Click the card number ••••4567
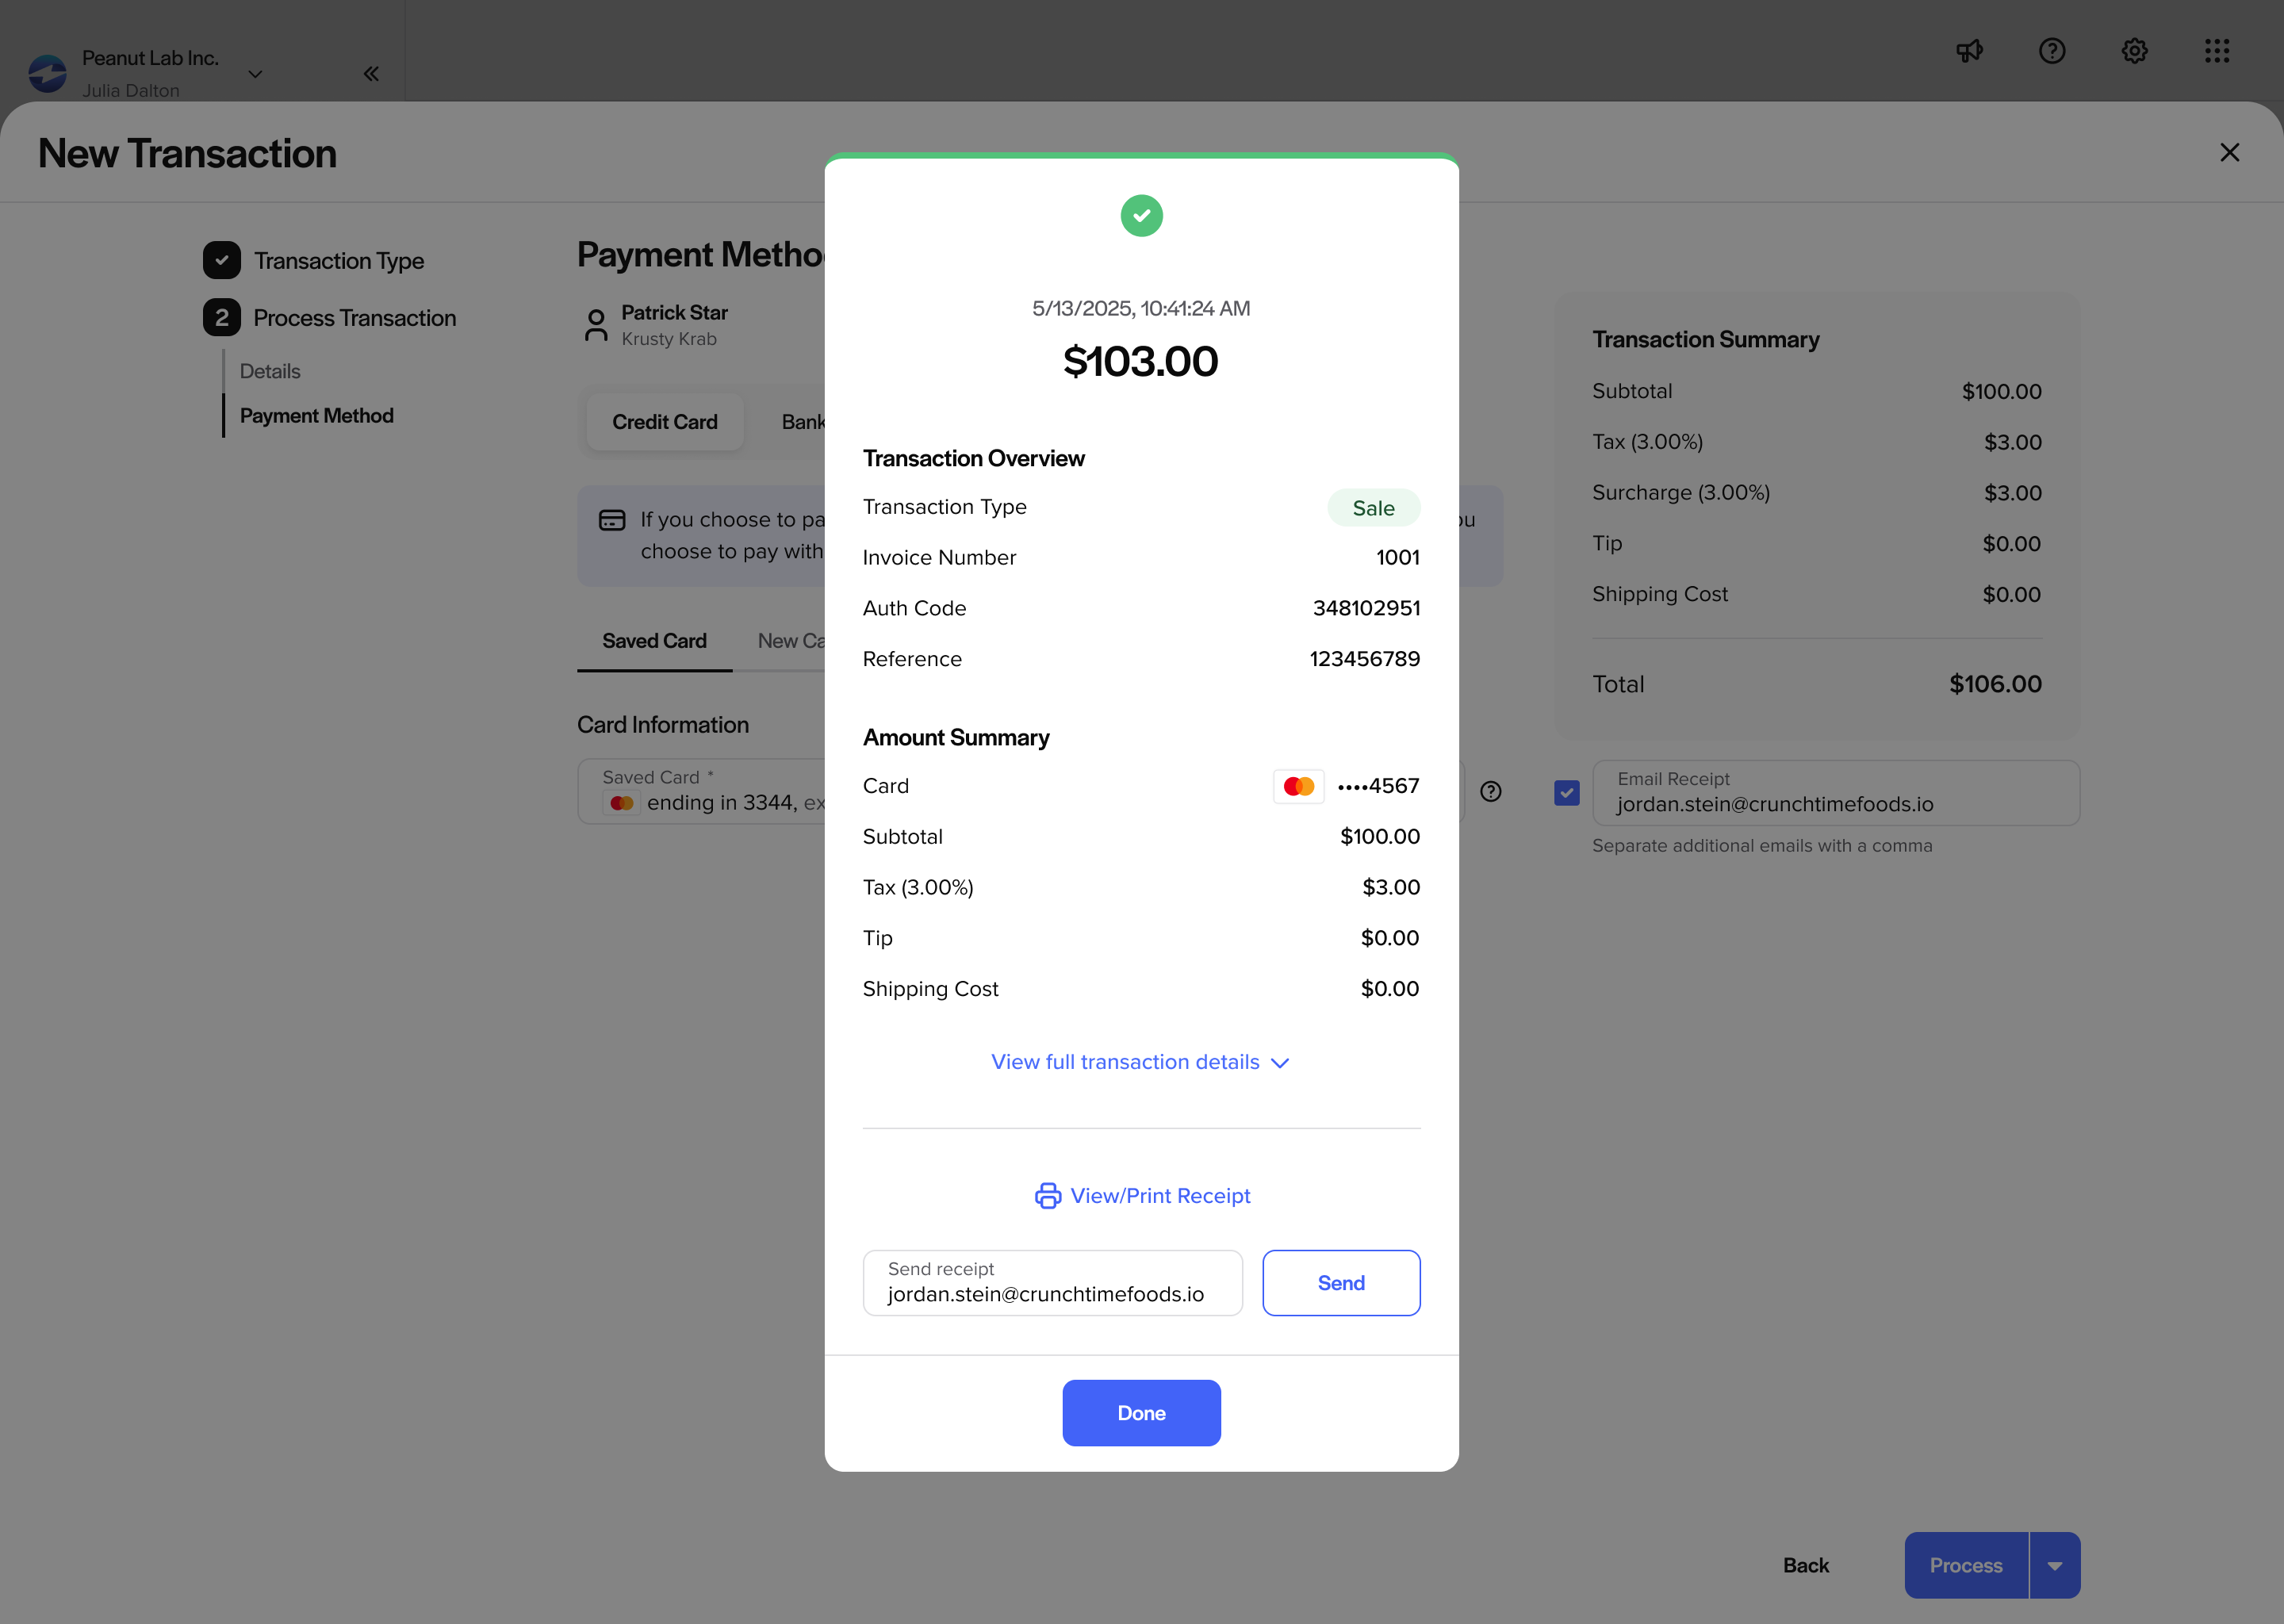This screenshot has height=1624, width=2284. [x=1378, y=786]
